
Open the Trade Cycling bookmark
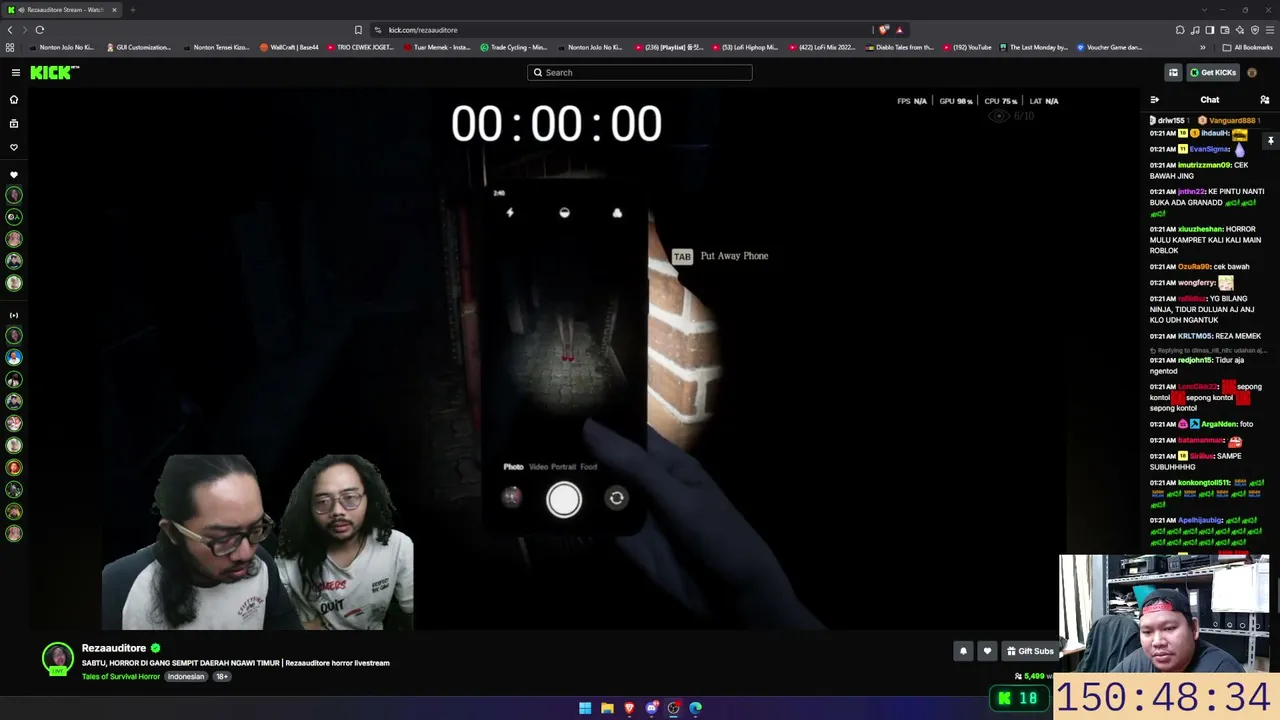513,47
